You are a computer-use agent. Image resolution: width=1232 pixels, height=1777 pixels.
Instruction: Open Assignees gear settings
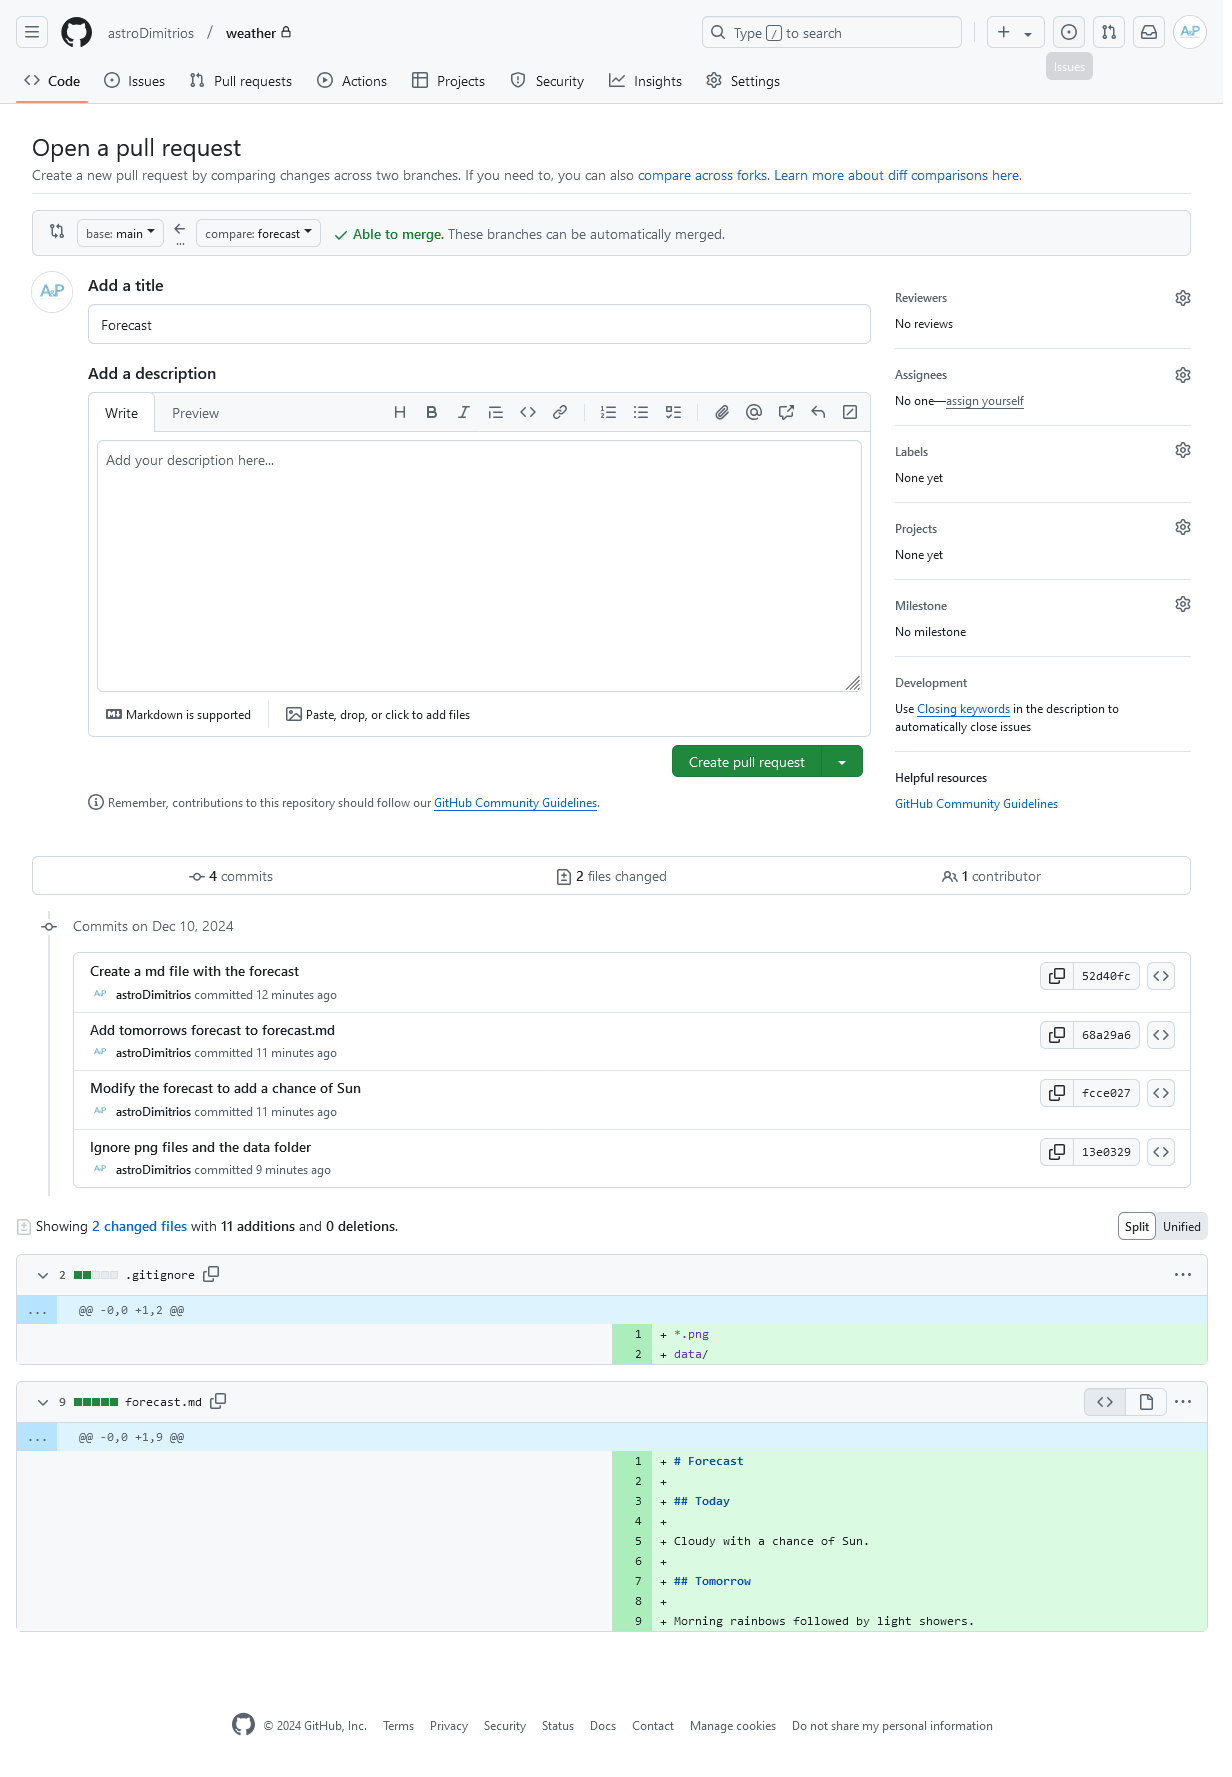point(1183,375)
